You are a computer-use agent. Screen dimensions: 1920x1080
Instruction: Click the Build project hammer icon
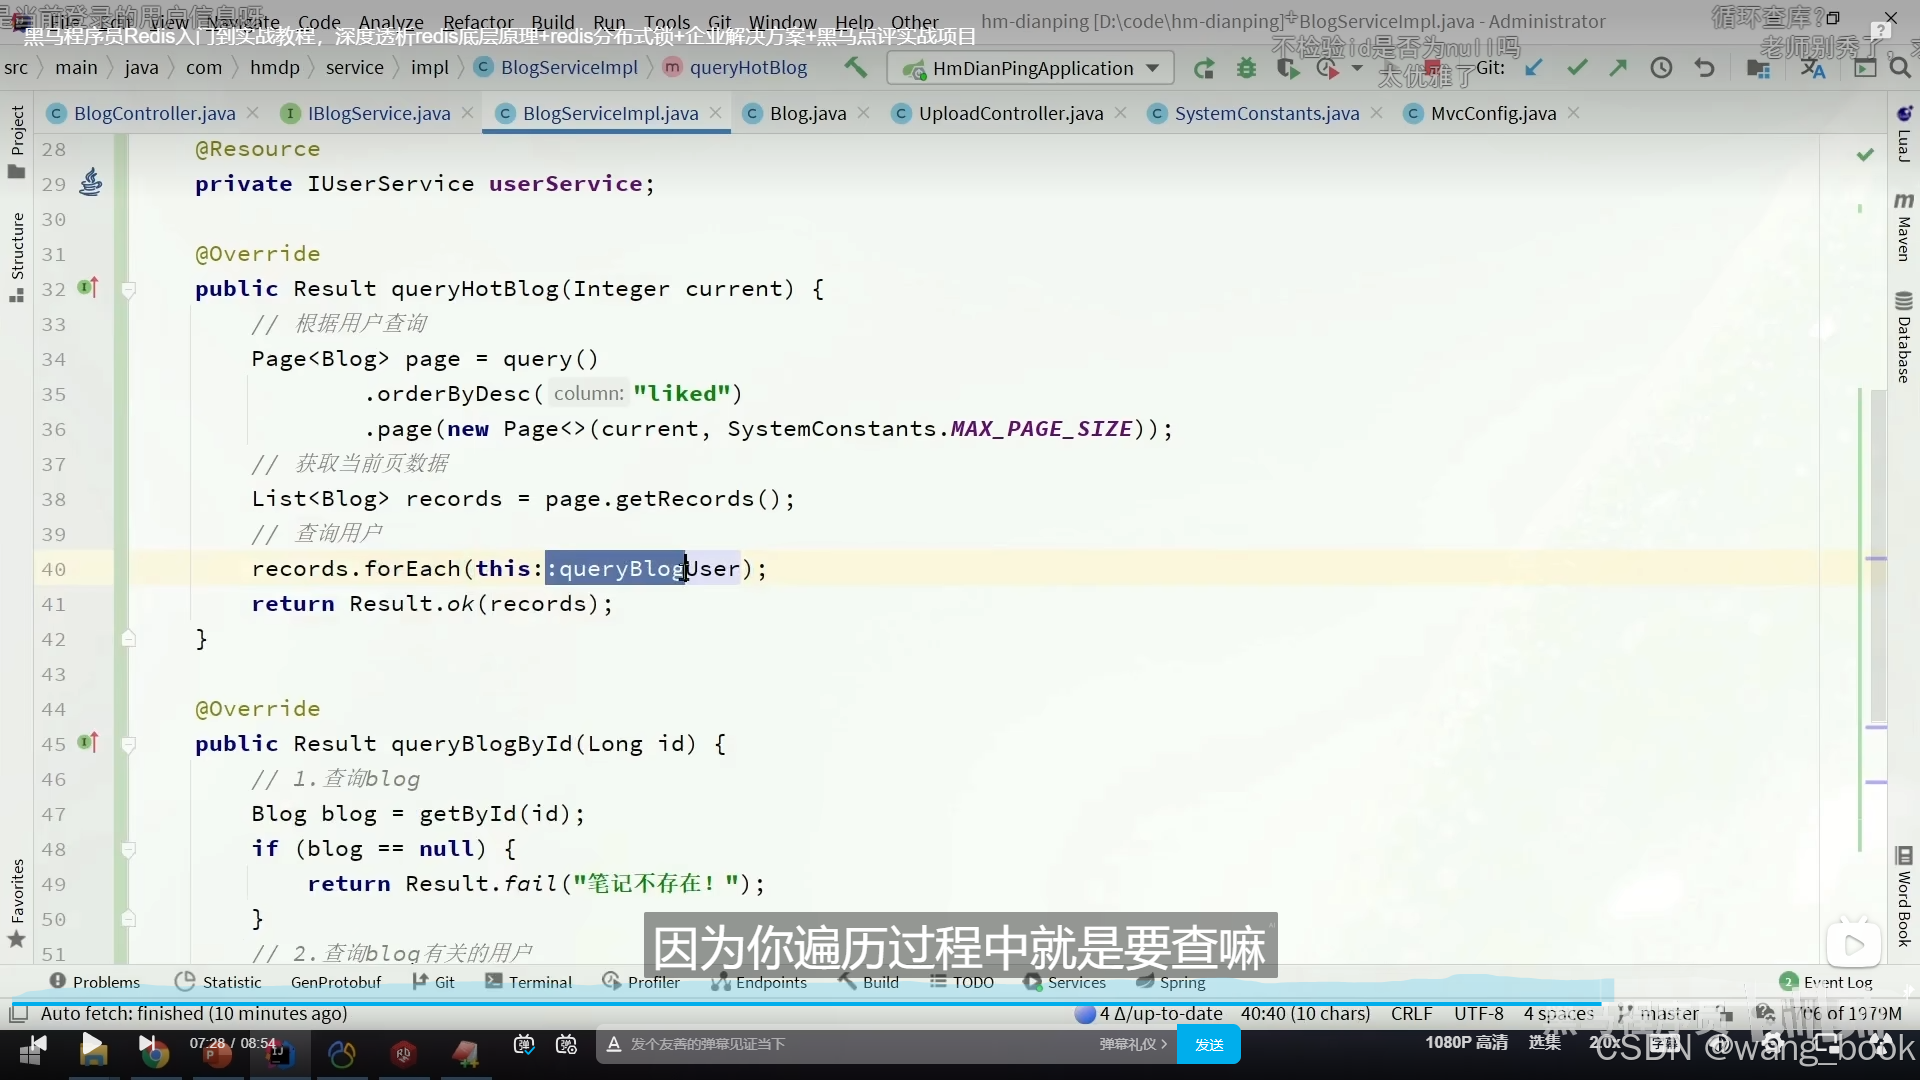[855, 67]
